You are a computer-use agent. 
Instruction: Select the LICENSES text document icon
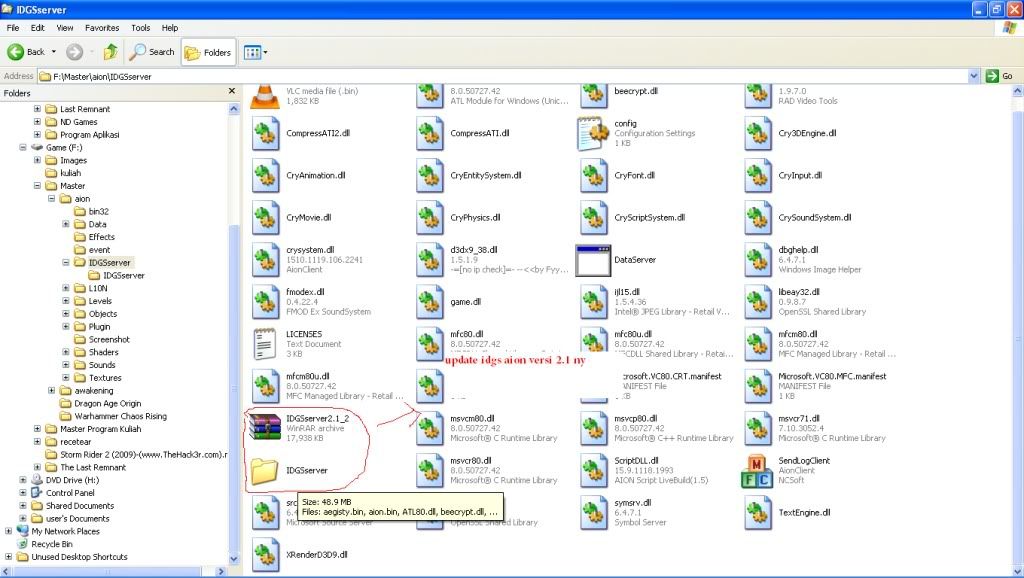(264, 344)
